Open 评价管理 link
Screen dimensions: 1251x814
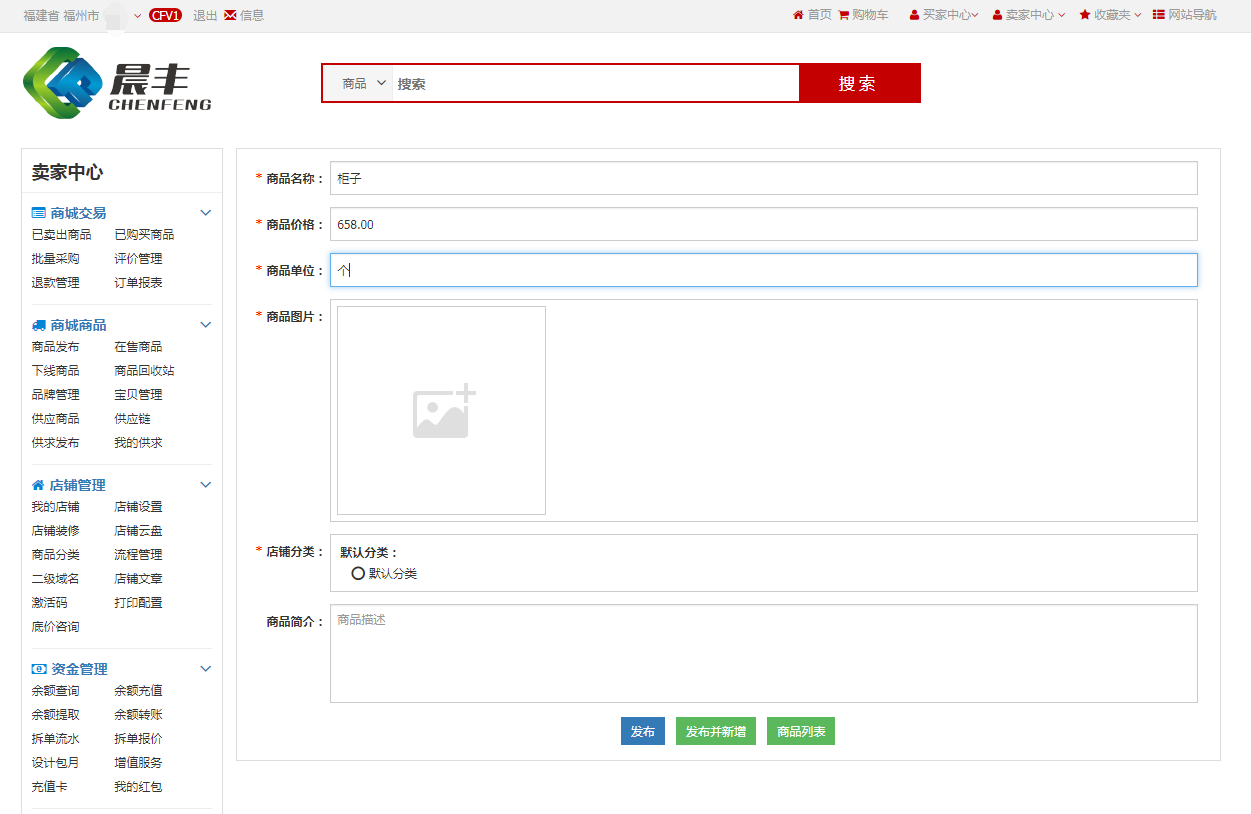pos(138,259)
